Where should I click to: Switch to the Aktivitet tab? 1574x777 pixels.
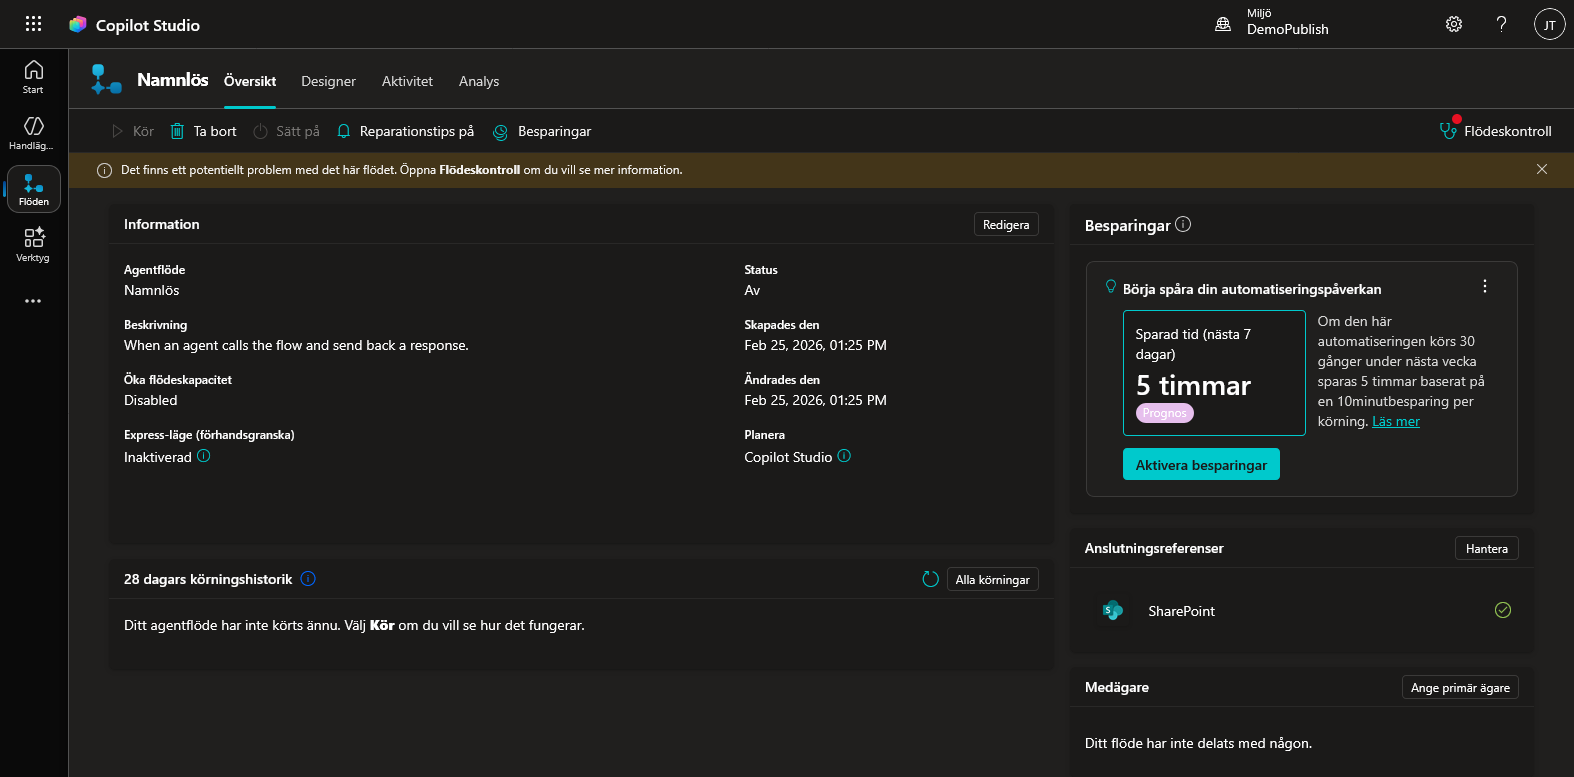(407, 81)
